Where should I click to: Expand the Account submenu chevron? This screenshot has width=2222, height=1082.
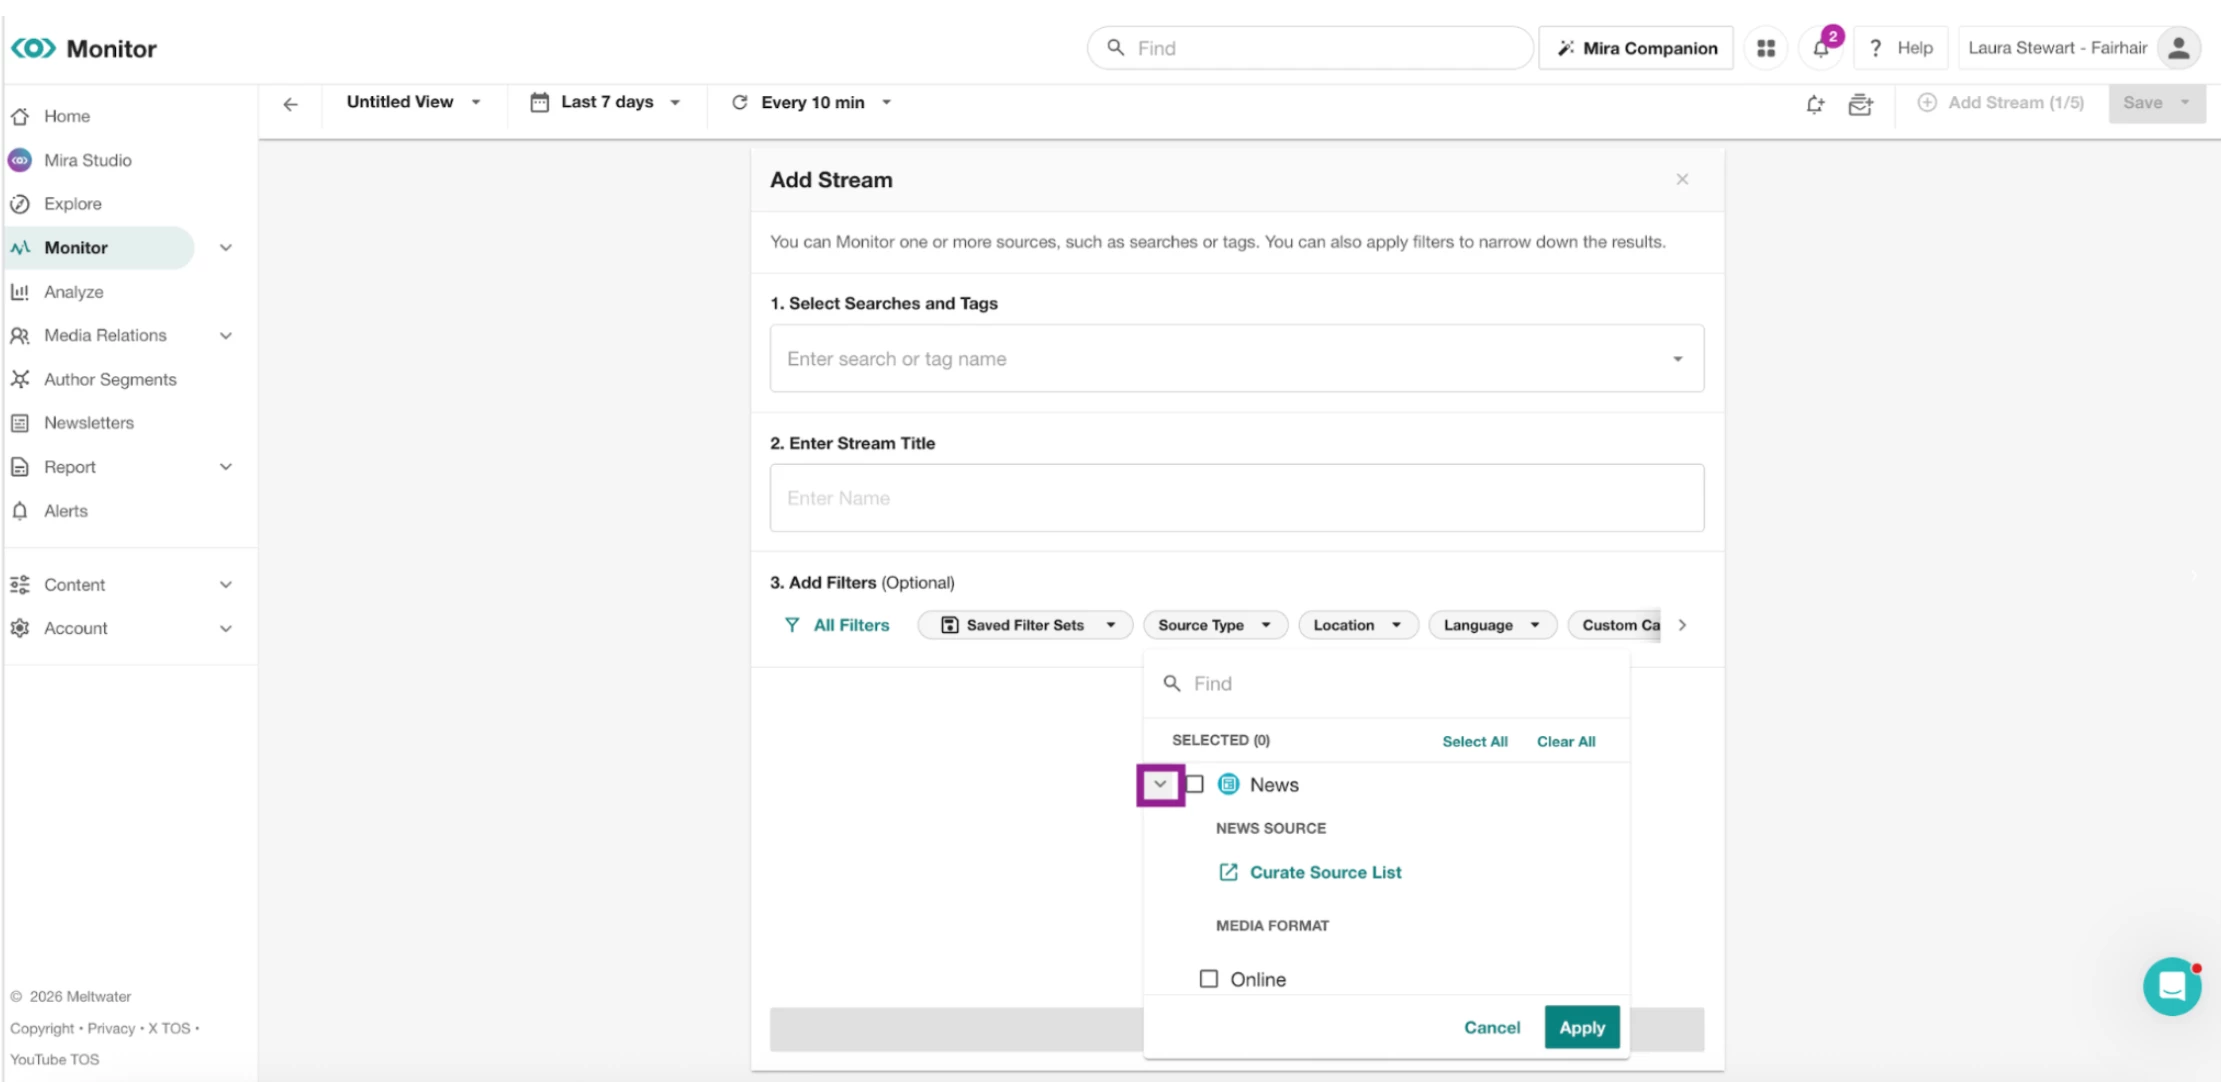(226, 628)
